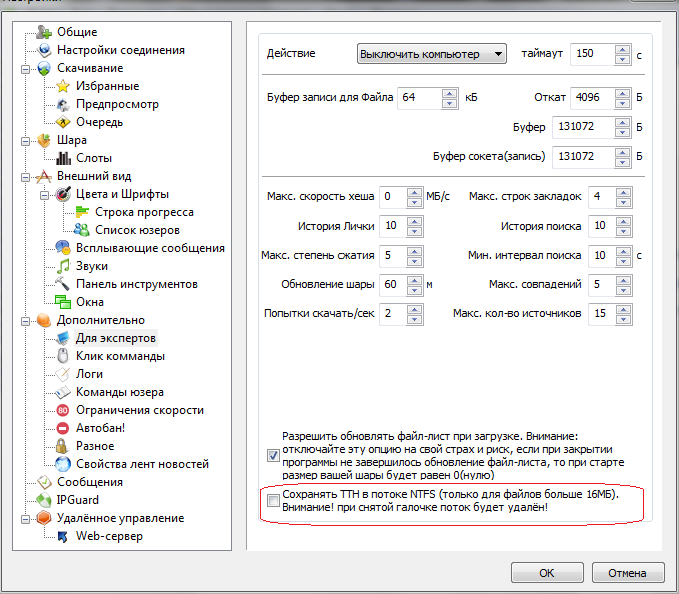Click the Слоты bars icon

coord(63,158)
